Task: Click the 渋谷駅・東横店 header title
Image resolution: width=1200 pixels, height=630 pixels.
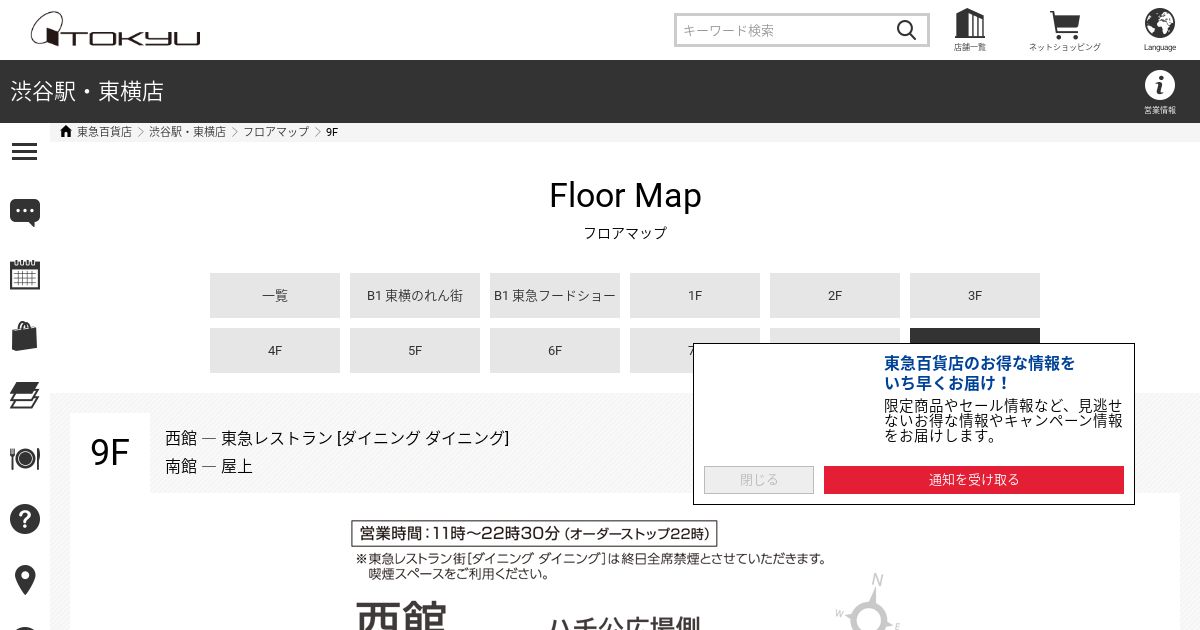Action: pyautogui.click(x=87, y=92)
